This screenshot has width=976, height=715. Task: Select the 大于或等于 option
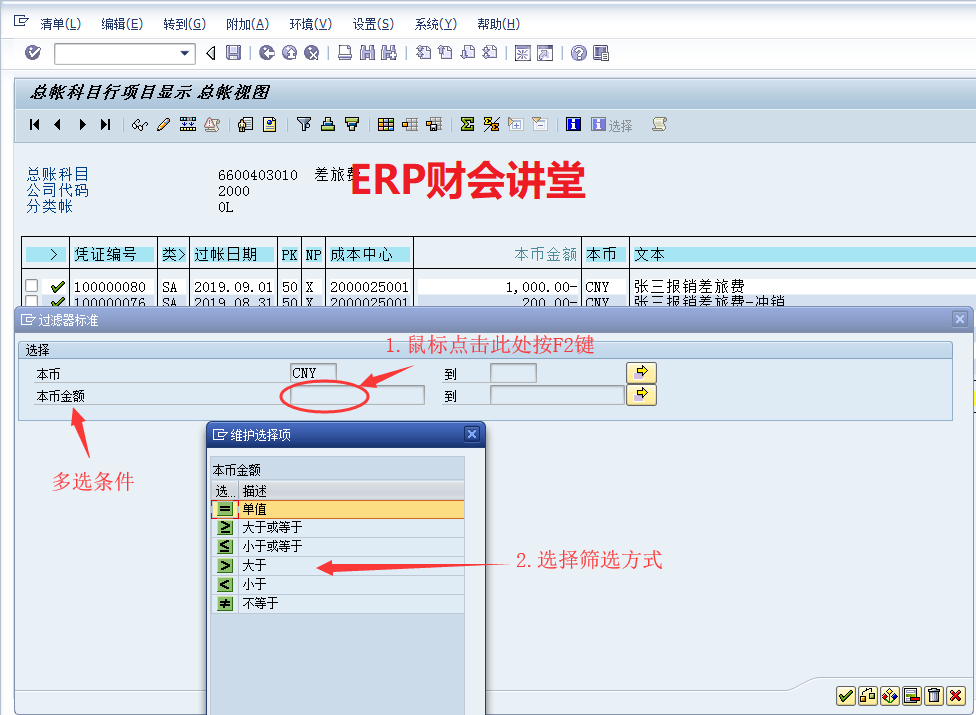tap(338, 528)
